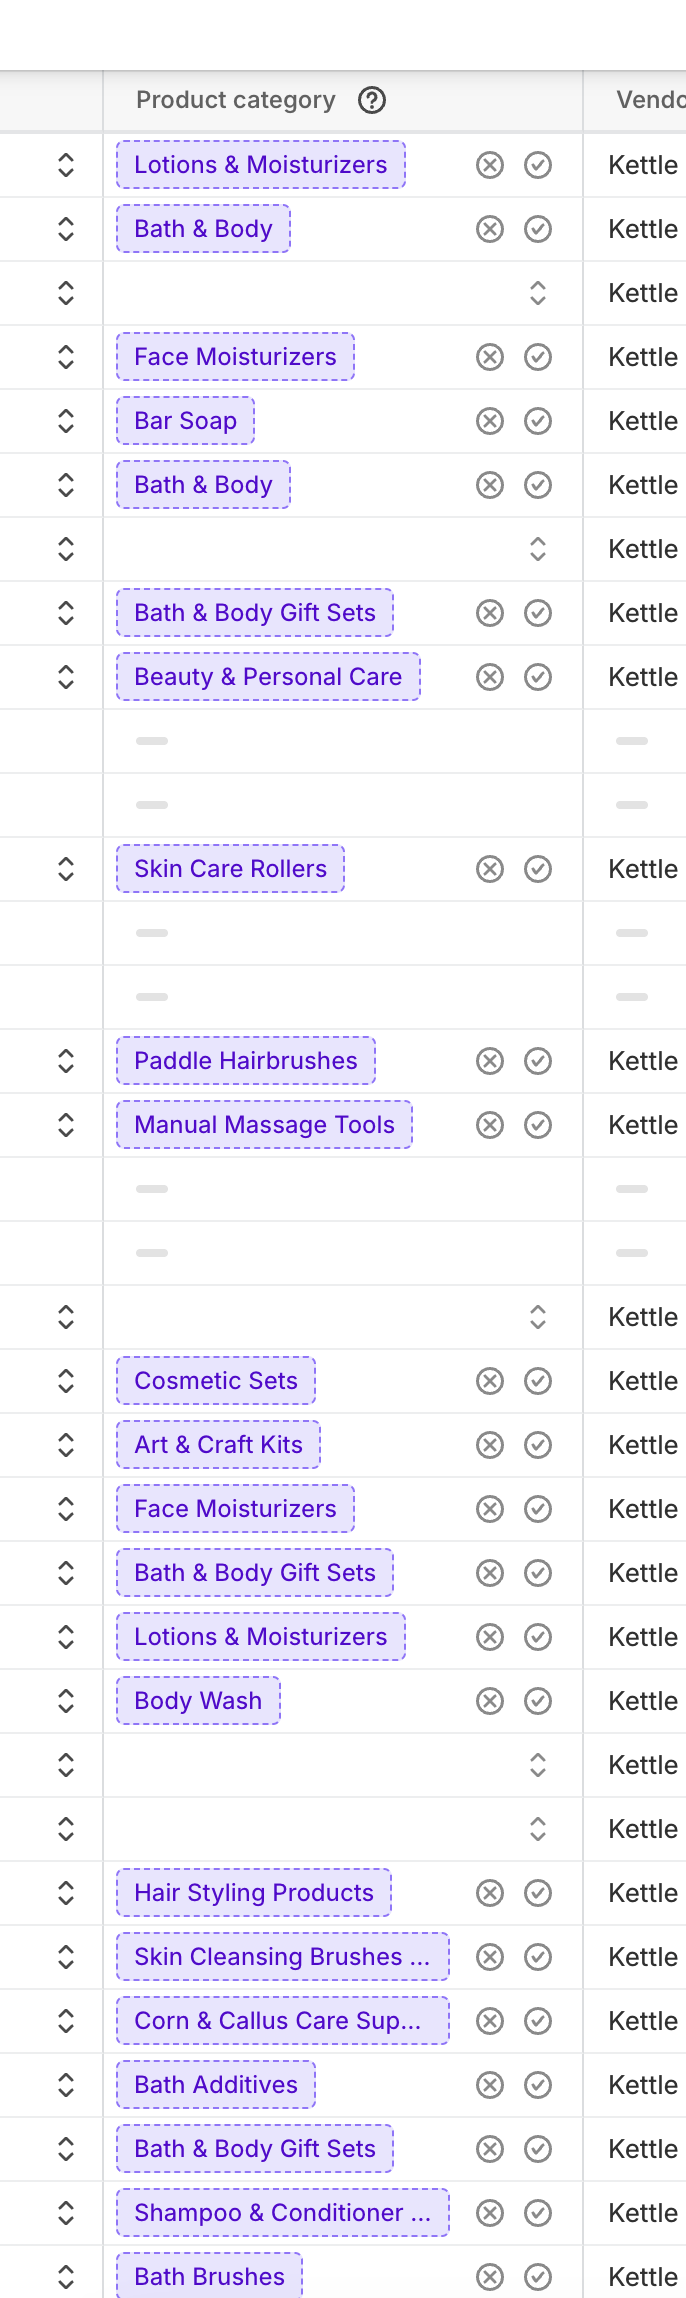Approve the Cosmetic Sets category suggestion
686x2298 pixels.
[538, 1381]
